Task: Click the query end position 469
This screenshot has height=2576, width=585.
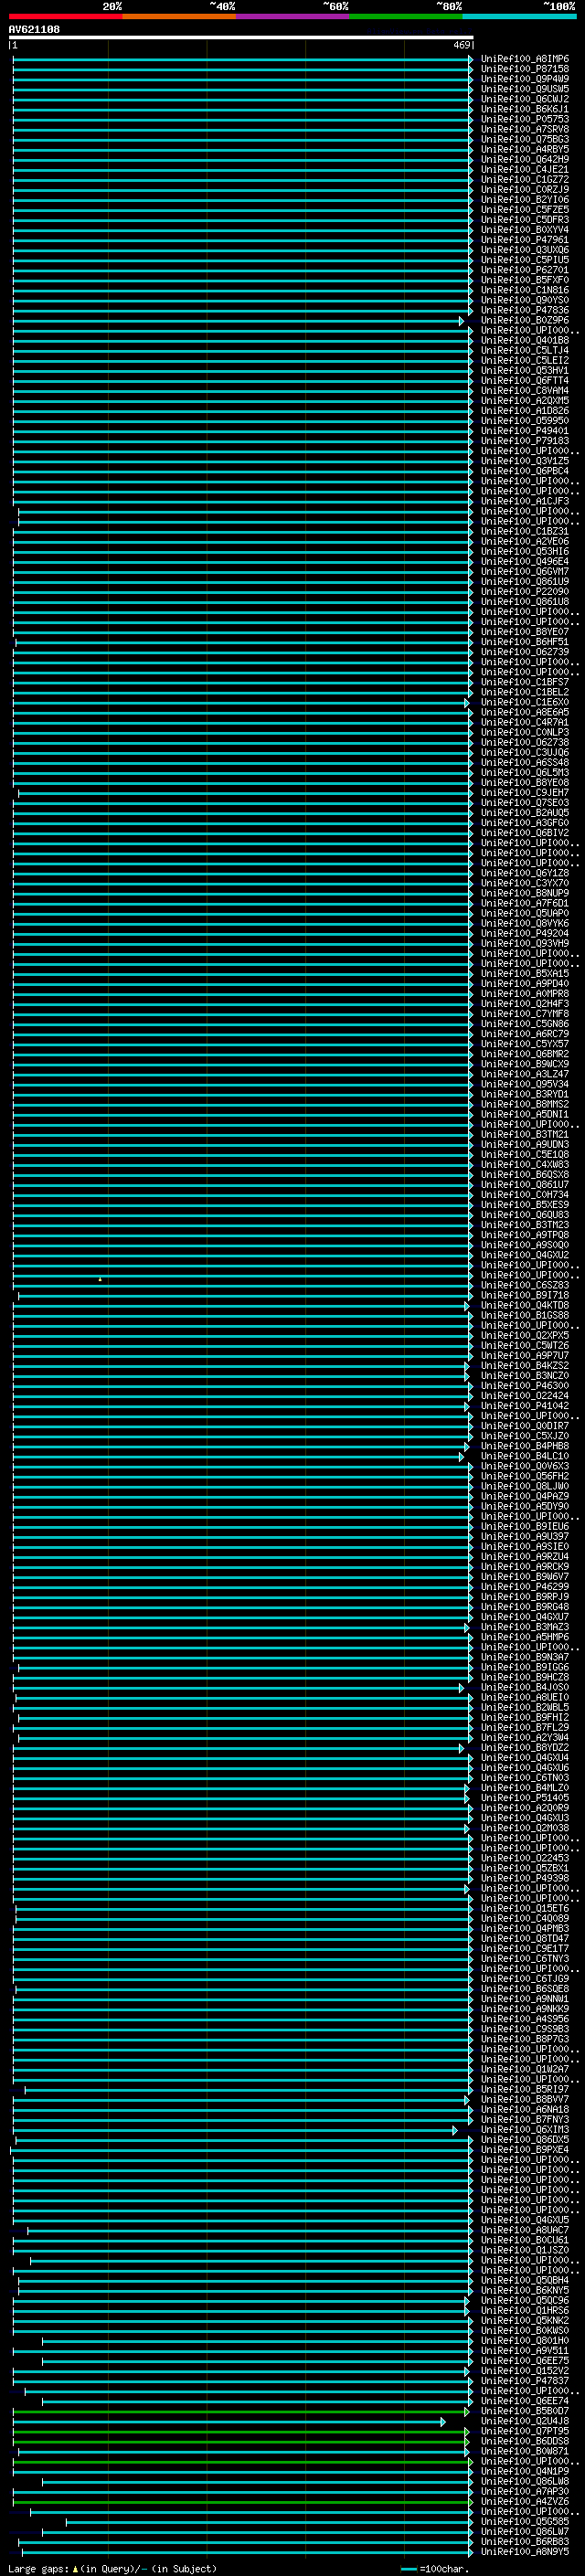Action: coord(461,45)
